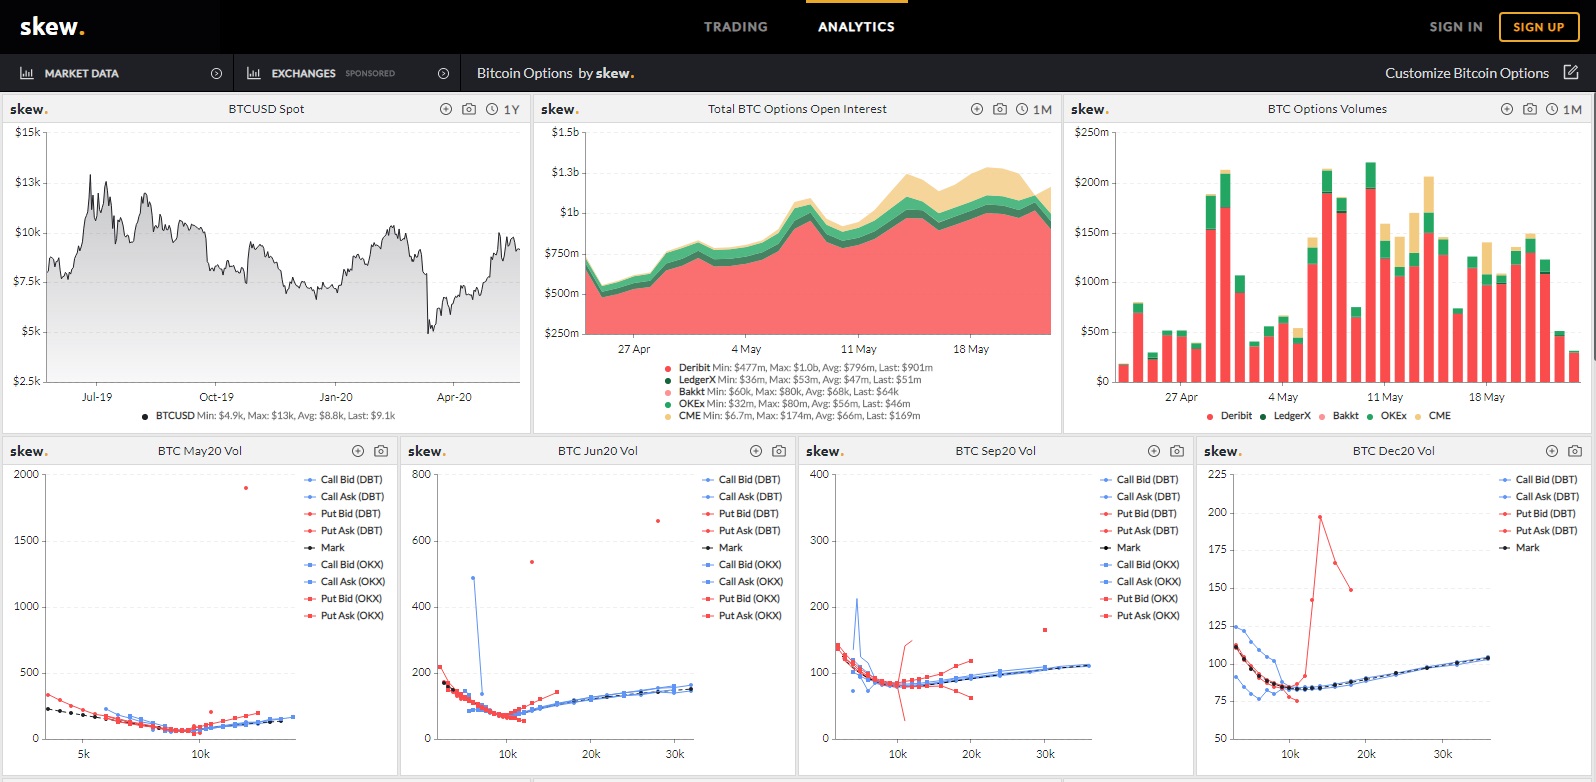Toggle CME in Options Volumes legend
This screenshot has height=782, width=1596.
(1432, 416)
